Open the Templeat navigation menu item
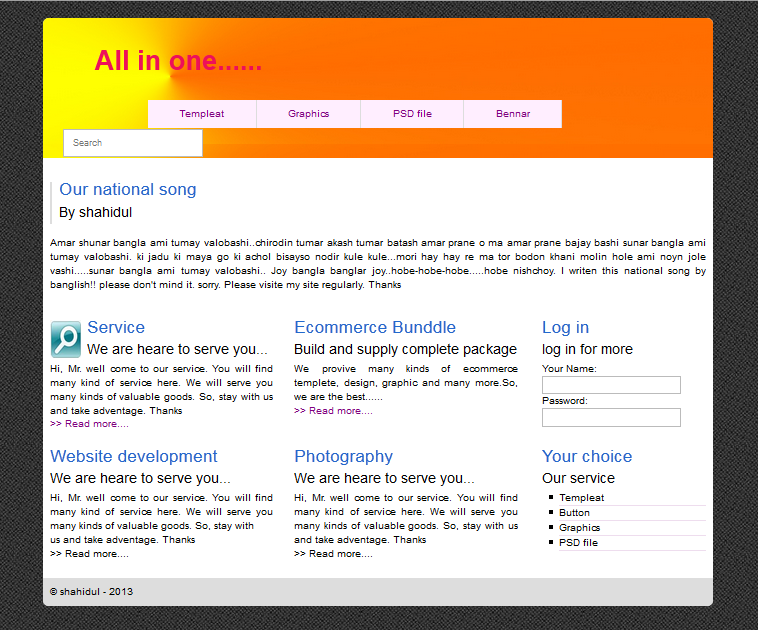 click(x=202, y=114)
